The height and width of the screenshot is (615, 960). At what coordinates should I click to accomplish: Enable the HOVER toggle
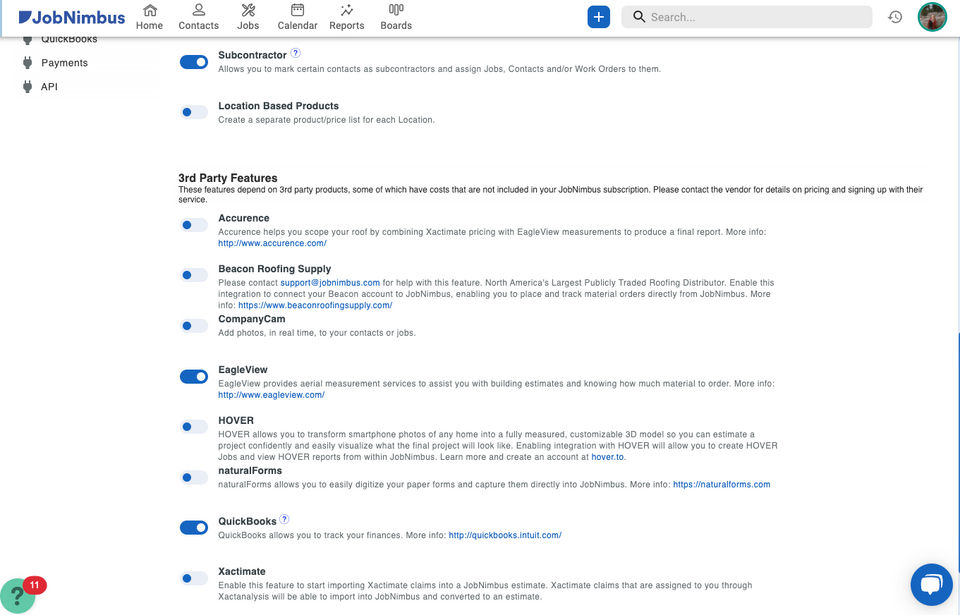pyautogui.click(x=193, y=426)
